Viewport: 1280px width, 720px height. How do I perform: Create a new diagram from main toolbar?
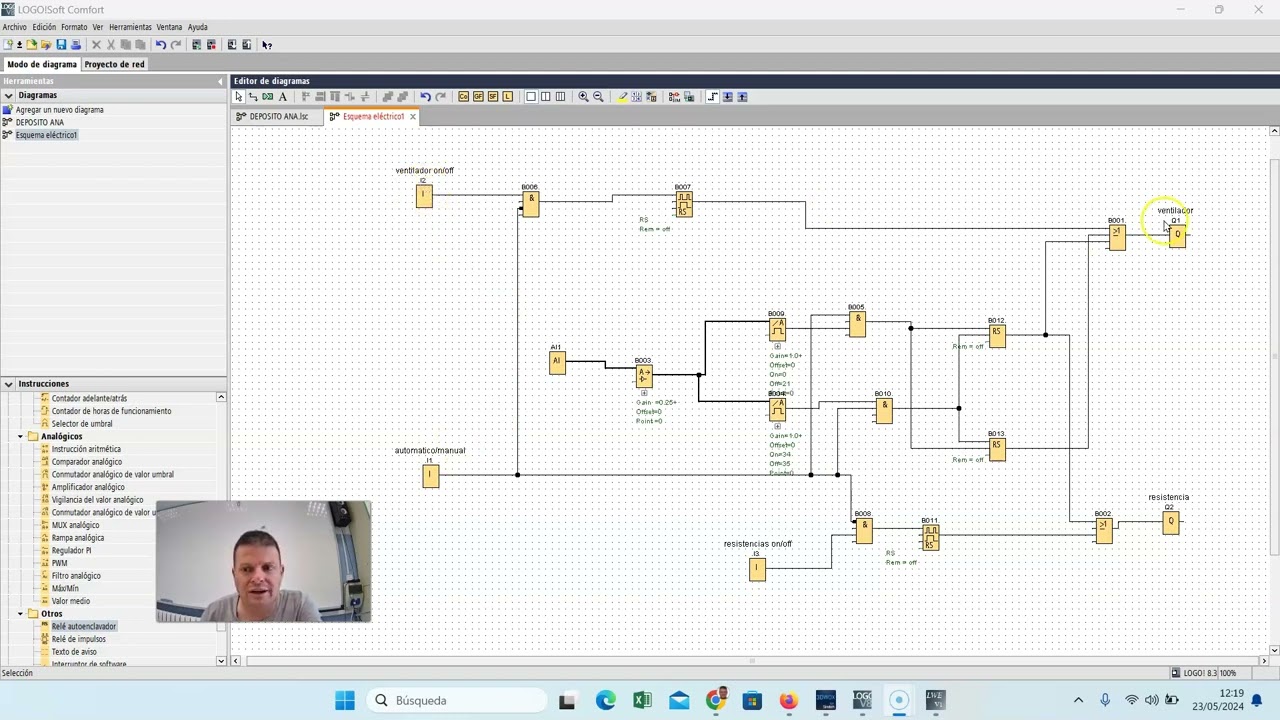point(8,45)
